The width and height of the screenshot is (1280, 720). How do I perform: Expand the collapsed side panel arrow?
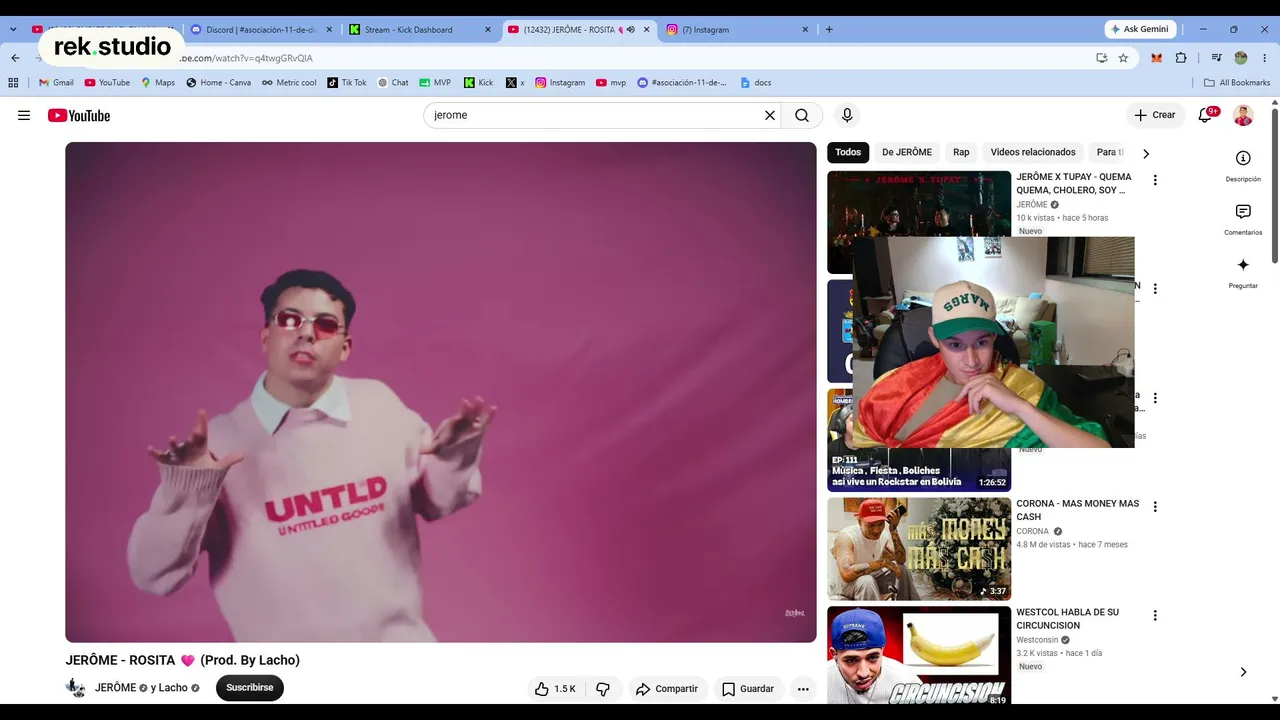point(1243,672)
